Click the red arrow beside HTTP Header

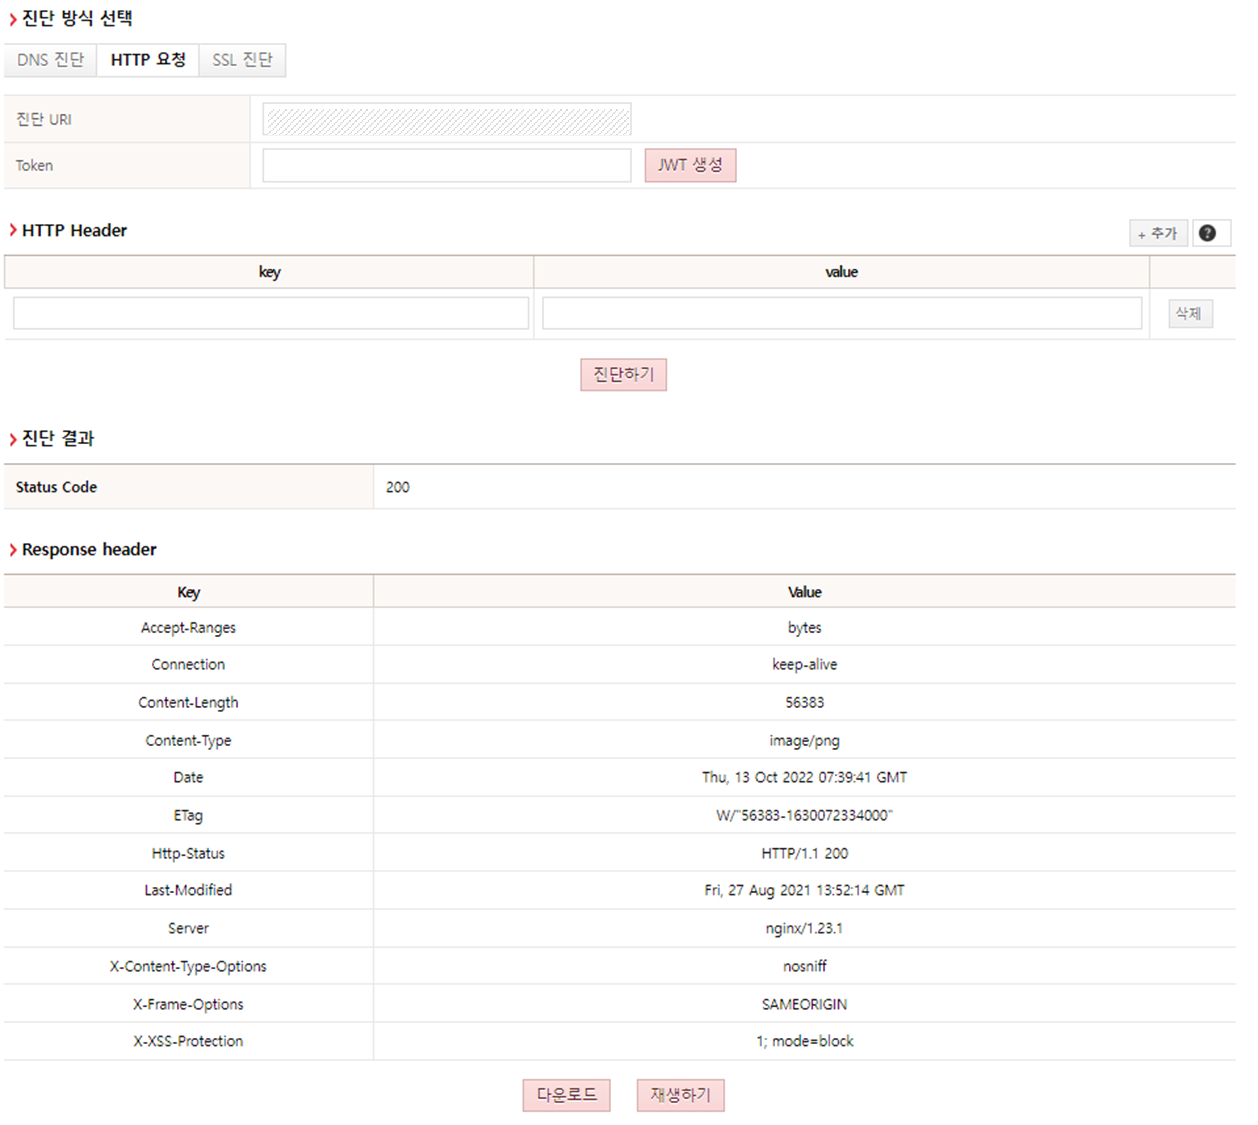point(13,231)
